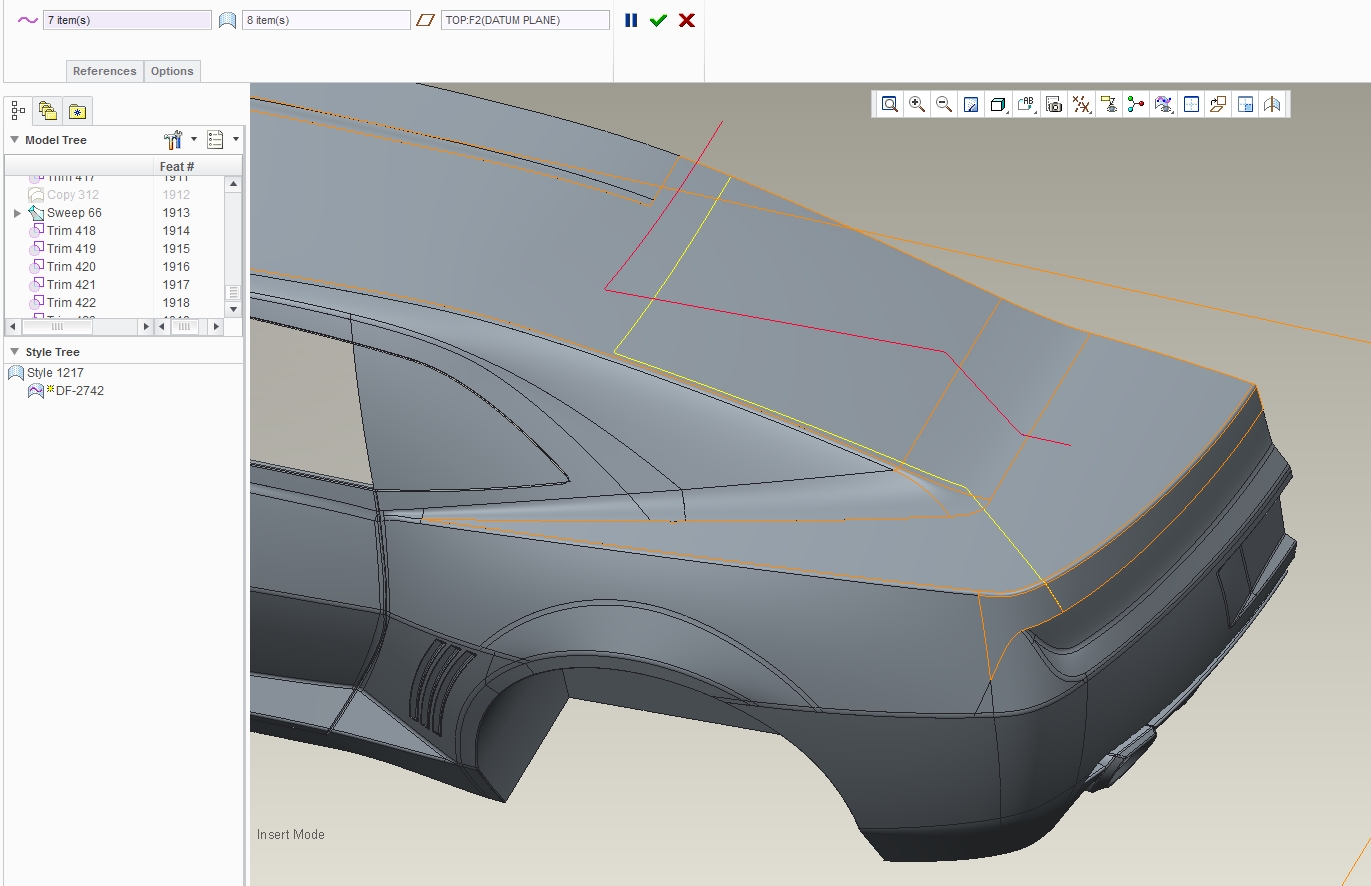Open dropdown arrow next to settings hammer
The image size is (1371, 886).
[193, 139]
